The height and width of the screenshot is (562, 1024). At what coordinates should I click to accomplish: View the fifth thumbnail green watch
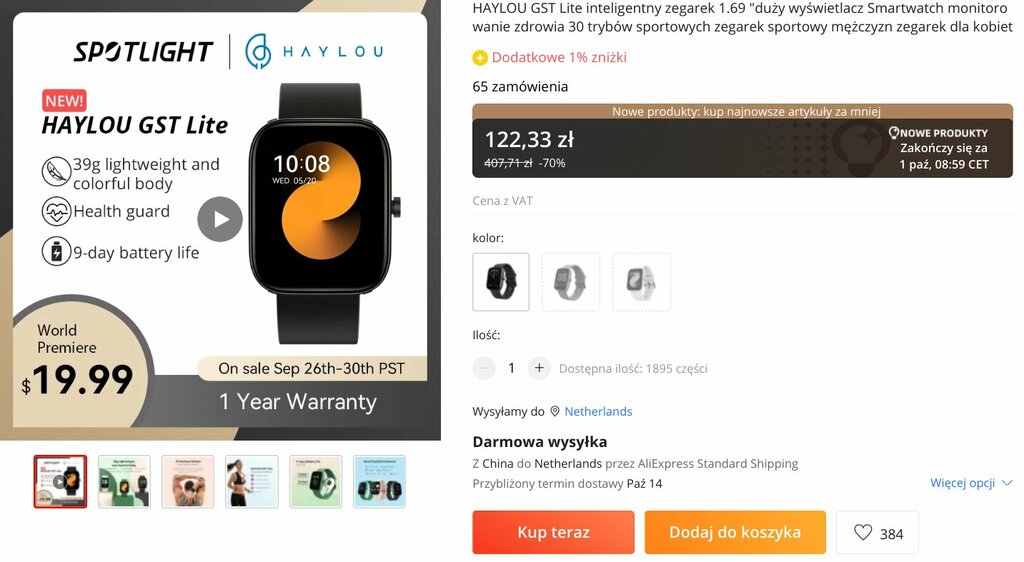[x=315, y=482]
